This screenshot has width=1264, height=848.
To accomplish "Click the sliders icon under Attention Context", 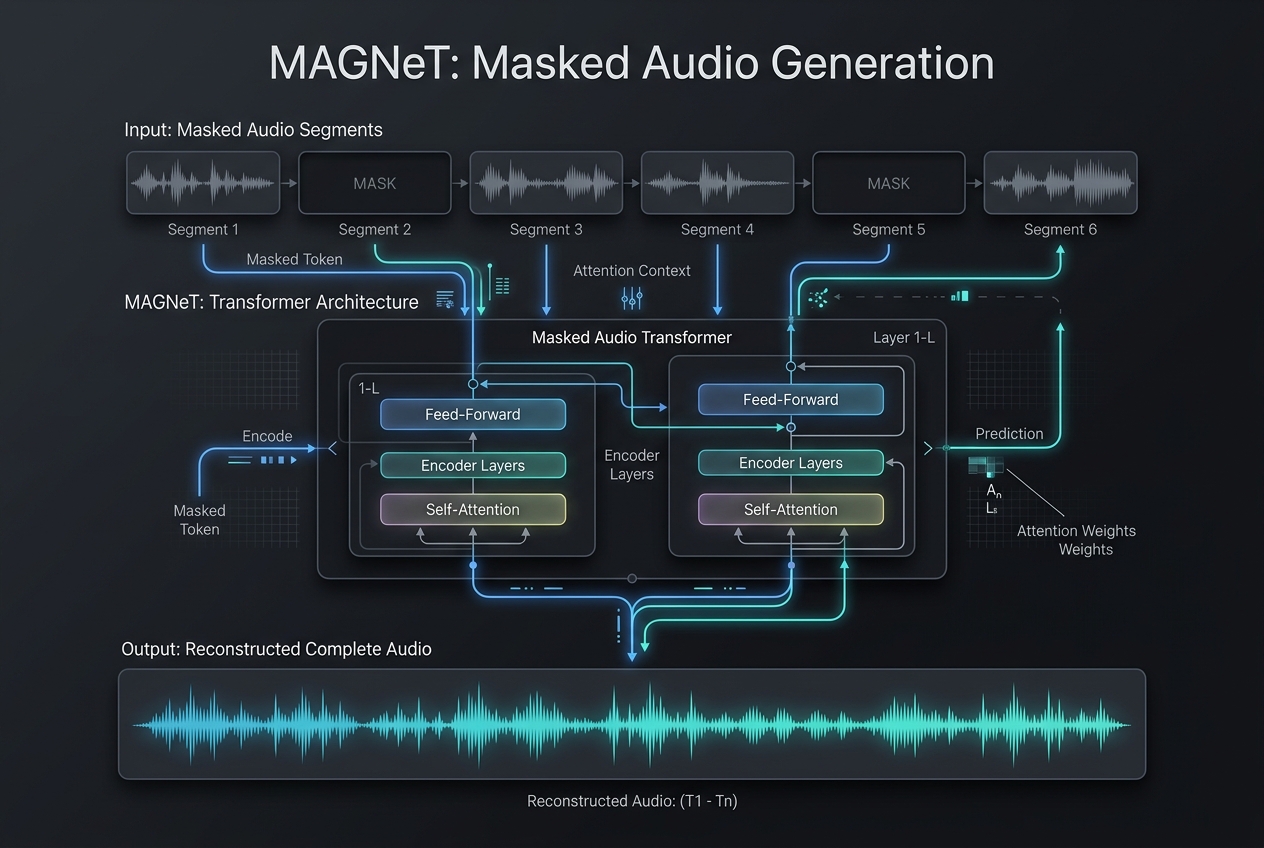I will click(x=631, y=298).
